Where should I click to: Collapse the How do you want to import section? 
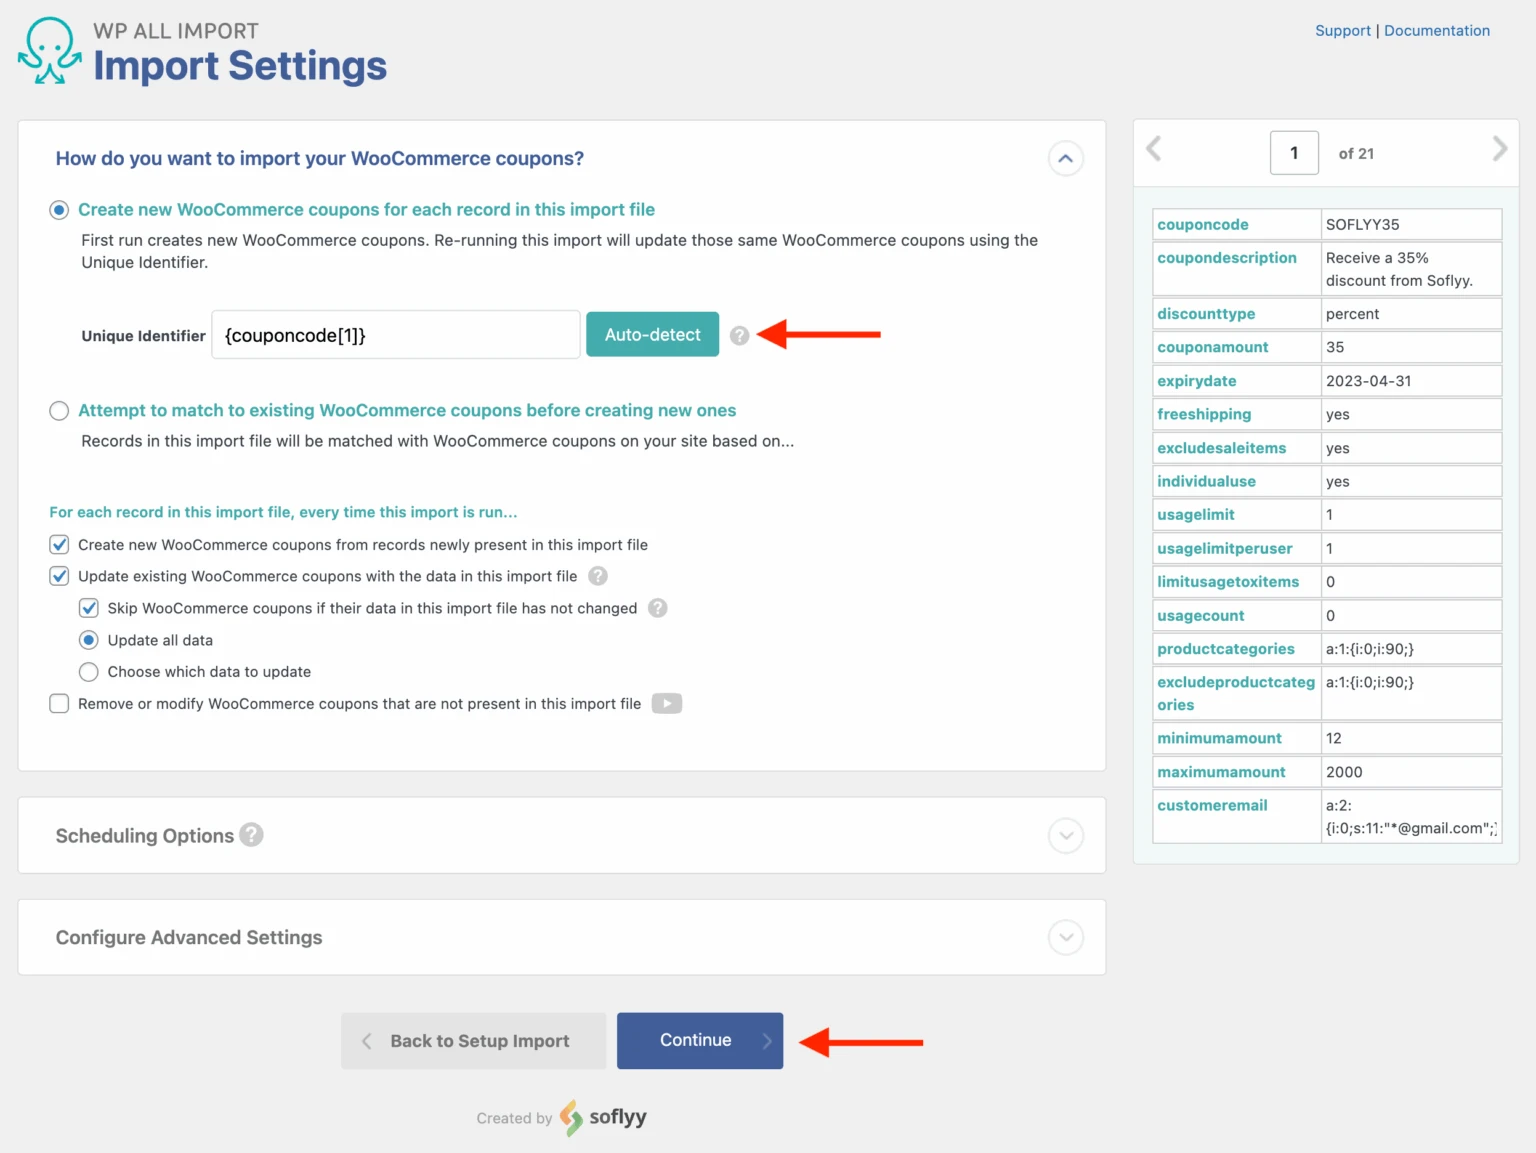[1066, 159]
